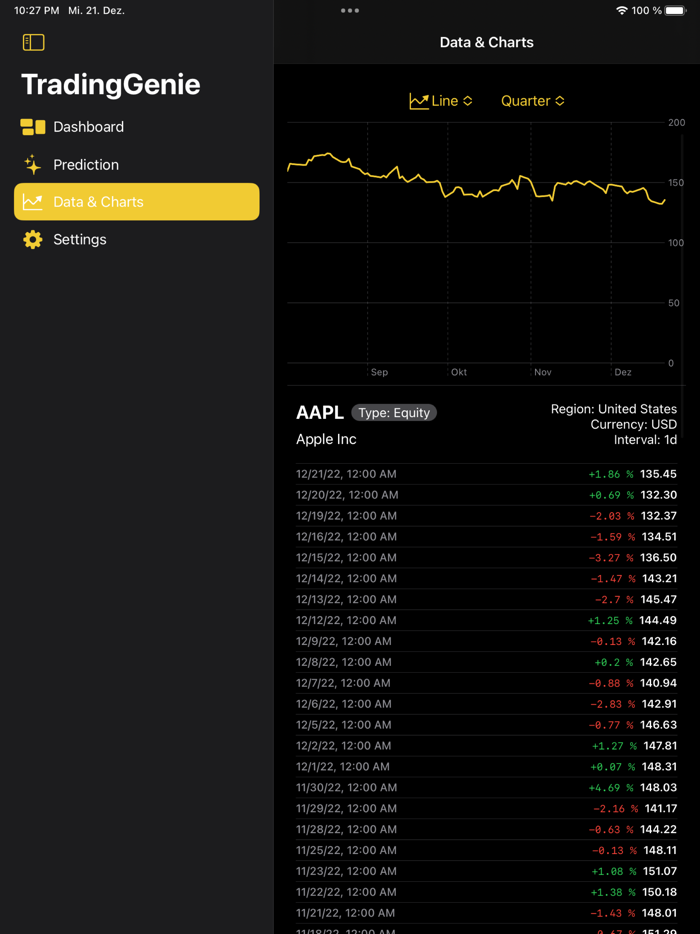The height and width of the screenshot is (934, 700).
Task: Select the 12/14/22 row date
Action: [346, 578]
